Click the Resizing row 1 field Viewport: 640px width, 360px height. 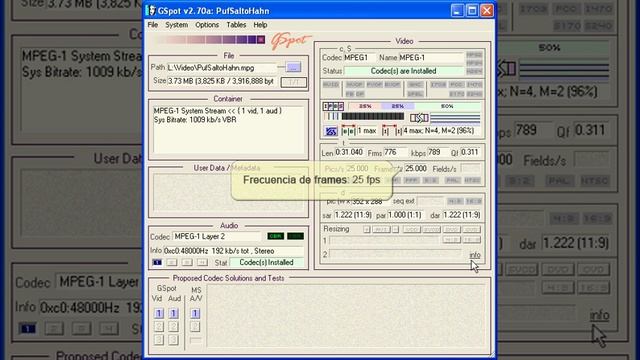coord(384,240)
